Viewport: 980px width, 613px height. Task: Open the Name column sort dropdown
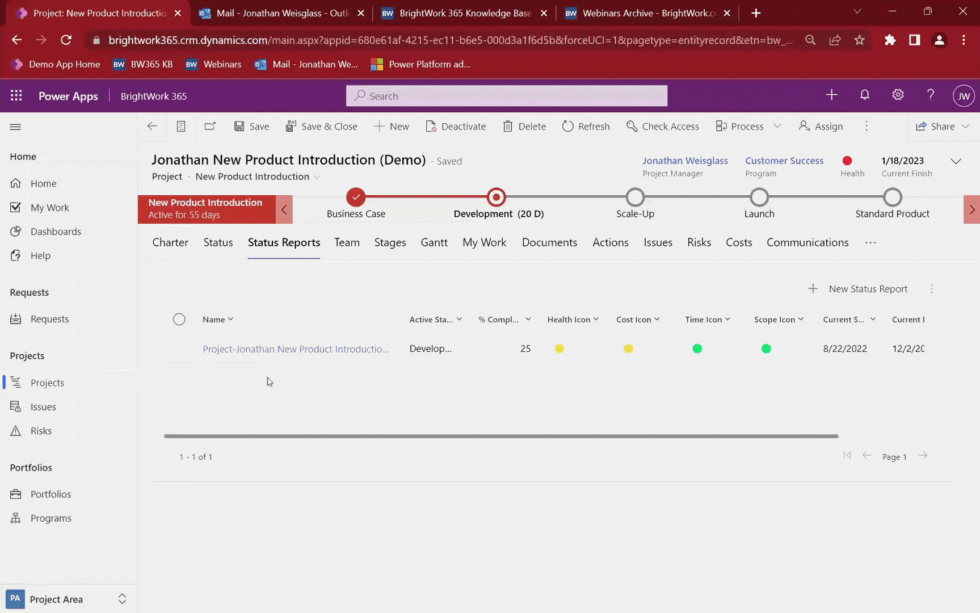point(233,319)
